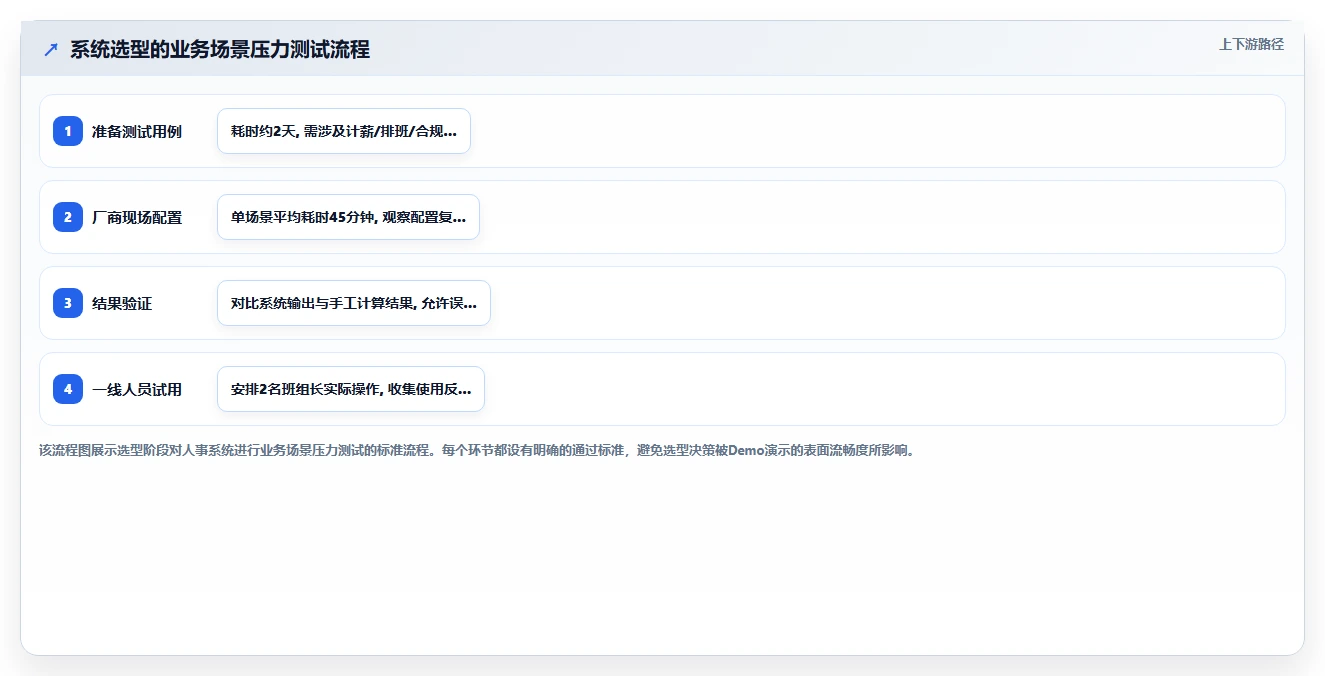Image resolution: width=1325 pixels, height=676 pixels.
Task: Click the 安排2名班组长实际操作 detail chip
Action: (x=351, y=389)
